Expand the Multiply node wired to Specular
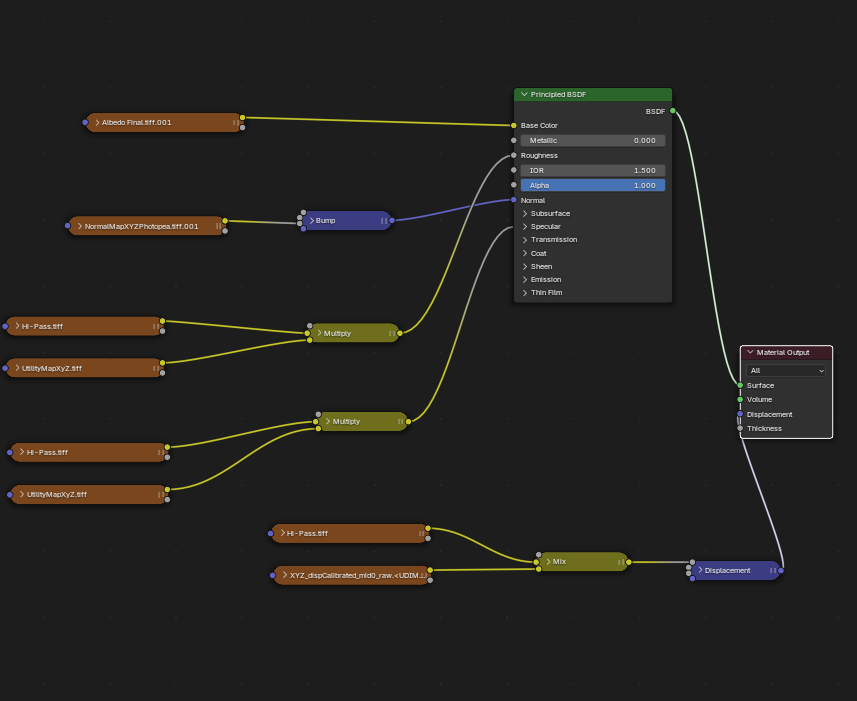This screenshot has height=701, width=857. [328, 421]
